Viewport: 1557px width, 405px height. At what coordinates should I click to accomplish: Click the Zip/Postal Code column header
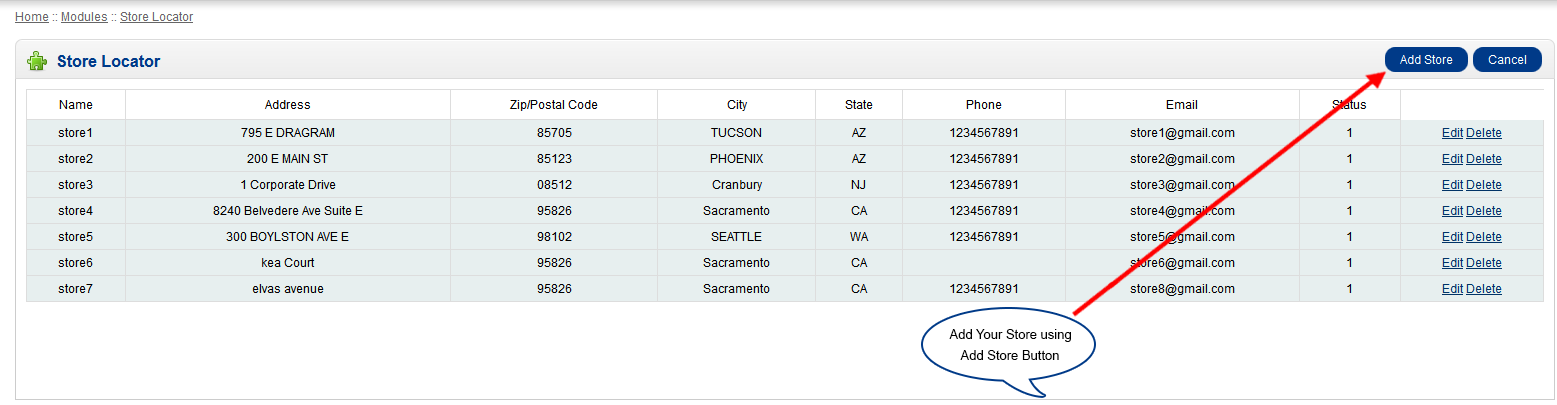click(x=554, y=105)
